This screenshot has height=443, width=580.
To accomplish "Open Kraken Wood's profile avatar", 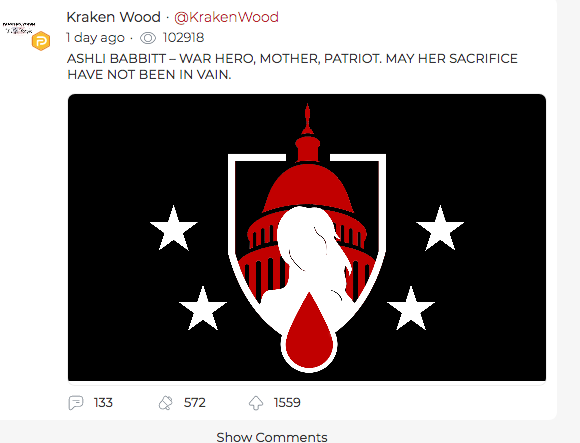I will 19,28.
